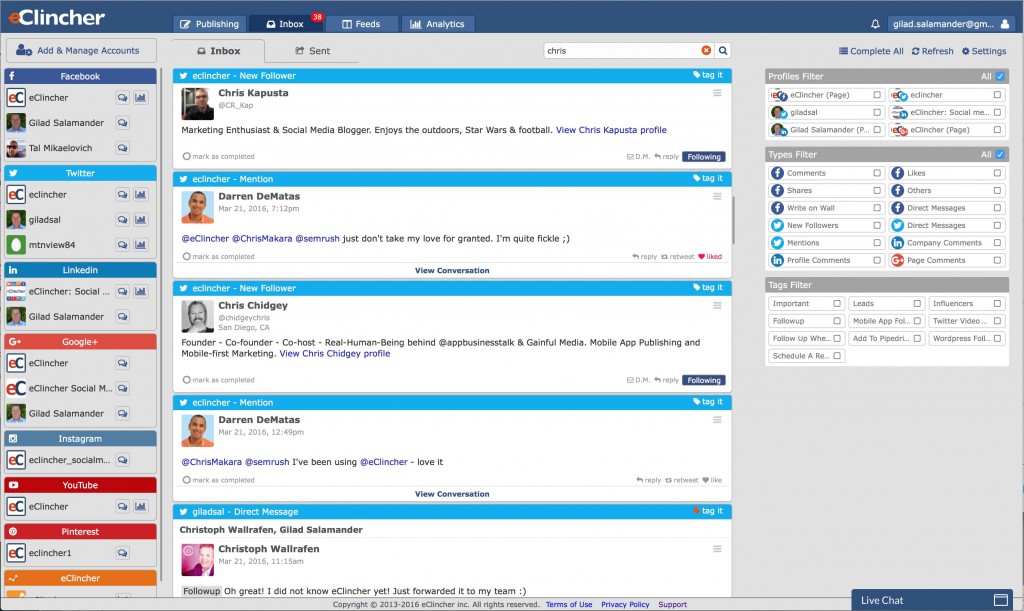Send D.M. to Chris Kapusta
The width and height of the screenshot is (1024, 611).
click(x=638, y=157)
